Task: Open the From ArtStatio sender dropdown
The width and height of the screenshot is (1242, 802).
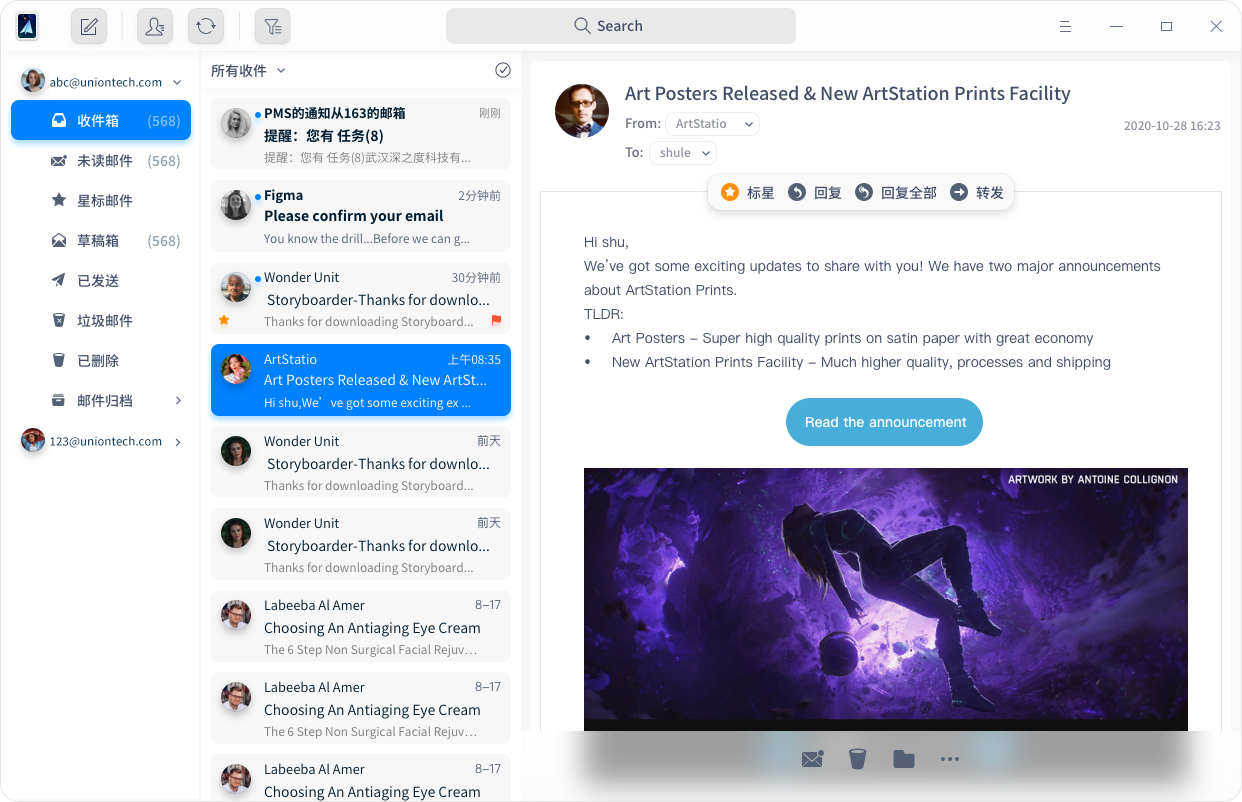Action: pos(712,124)
